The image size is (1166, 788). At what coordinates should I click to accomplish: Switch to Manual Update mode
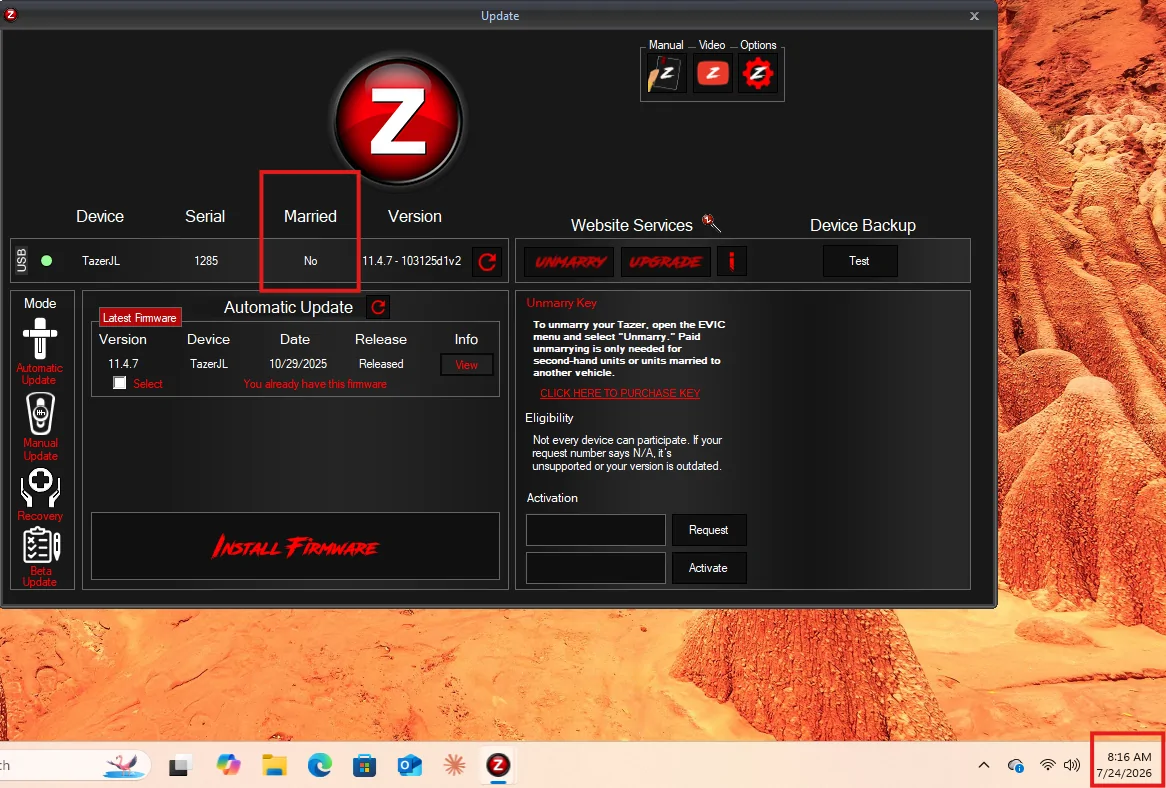pyautogui.click(x=40, y=426)
